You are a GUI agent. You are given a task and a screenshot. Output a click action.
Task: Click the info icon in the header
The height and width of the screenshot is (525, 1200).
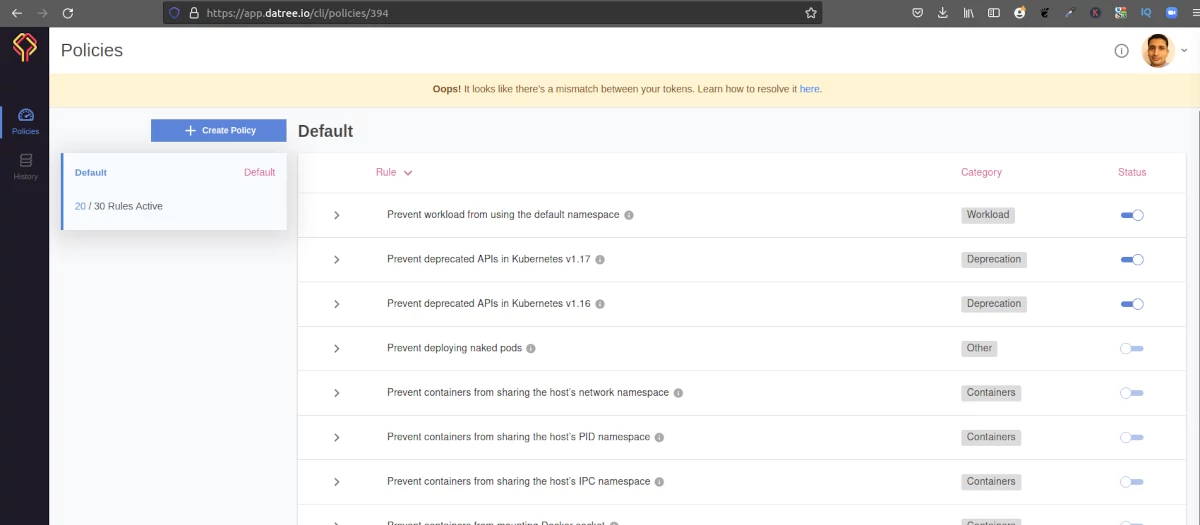point(1121,51)
